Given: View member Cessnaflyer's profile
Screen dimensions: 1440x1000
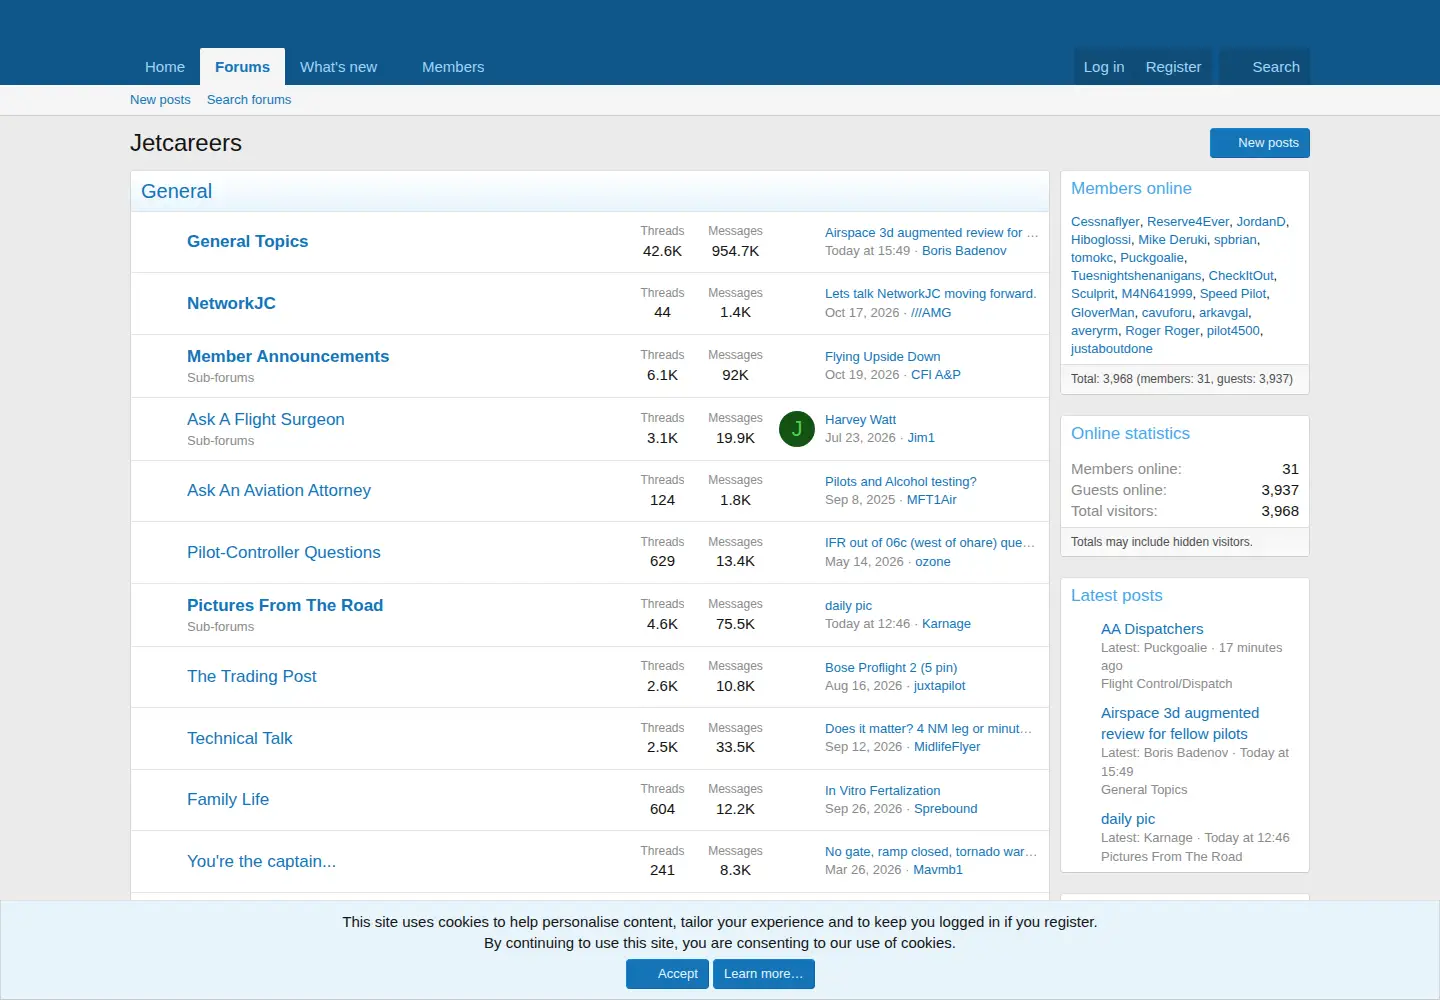Looking at the screenshot, I should (1105, 222).
